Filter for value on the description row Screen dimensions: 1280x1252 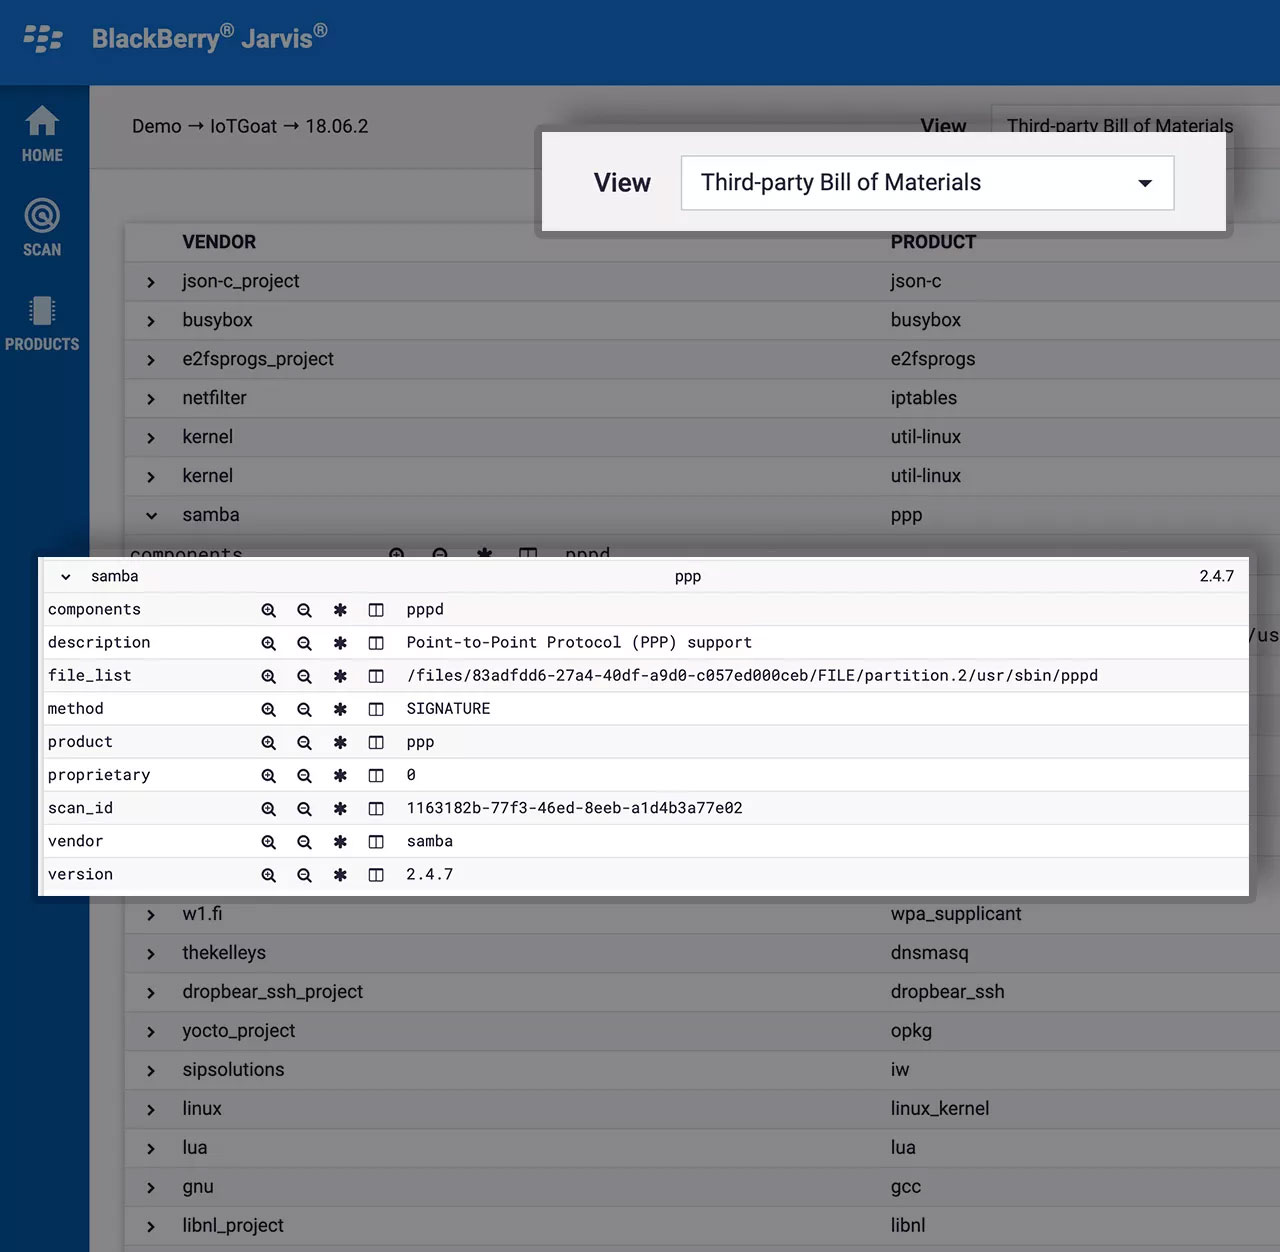point(268,643)
